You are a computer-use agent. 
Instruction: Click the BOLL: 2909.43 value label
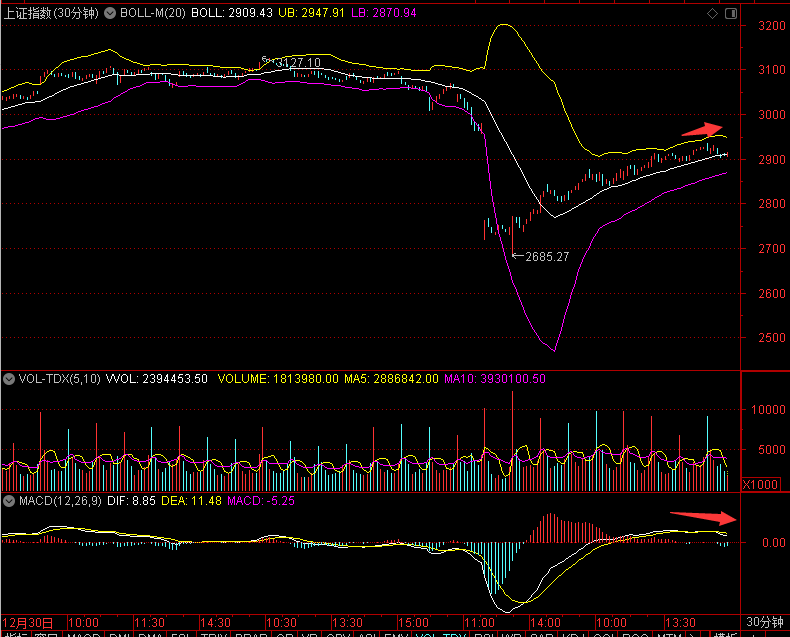pos(232,13)
